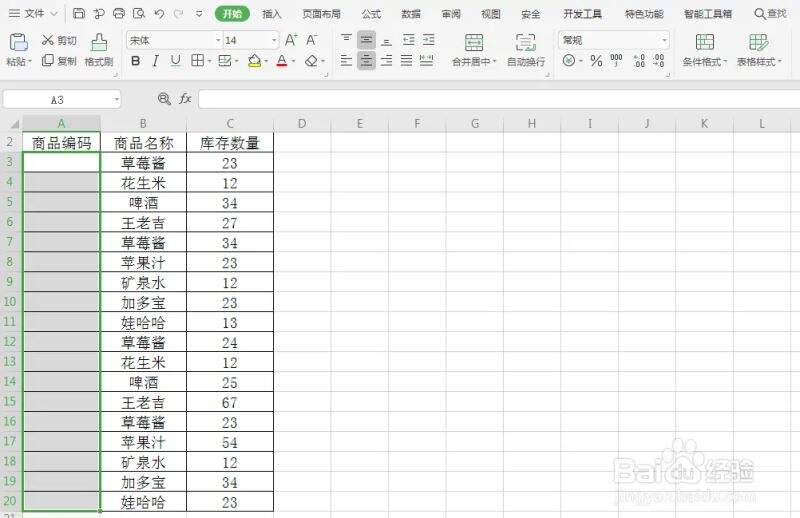Switch to the 视图 View tab
This screenshot has width=800, height=518.
tap(491, 14)
